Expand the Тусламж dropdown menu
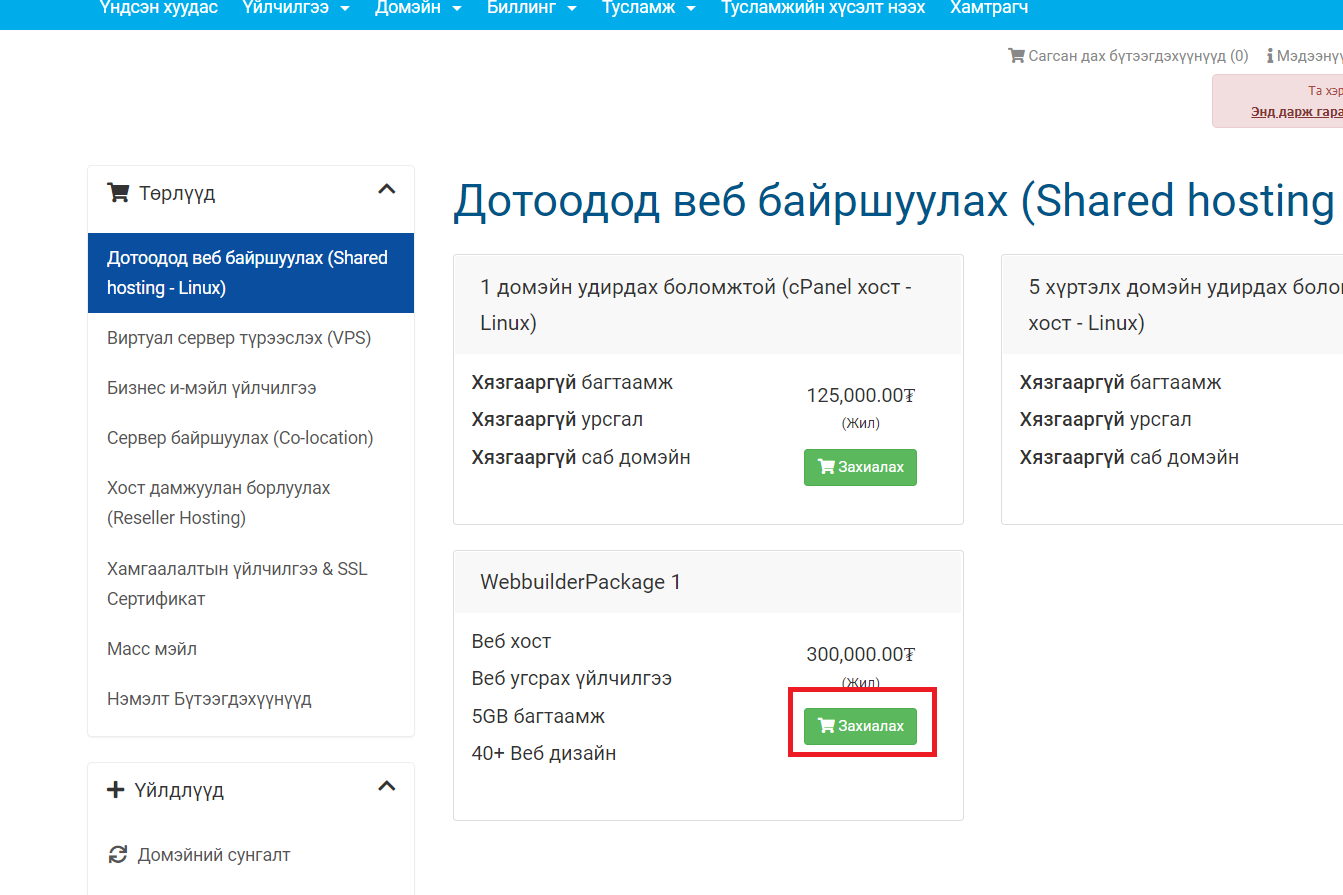This screenshot has width=1343, height=895. [648, 8]
